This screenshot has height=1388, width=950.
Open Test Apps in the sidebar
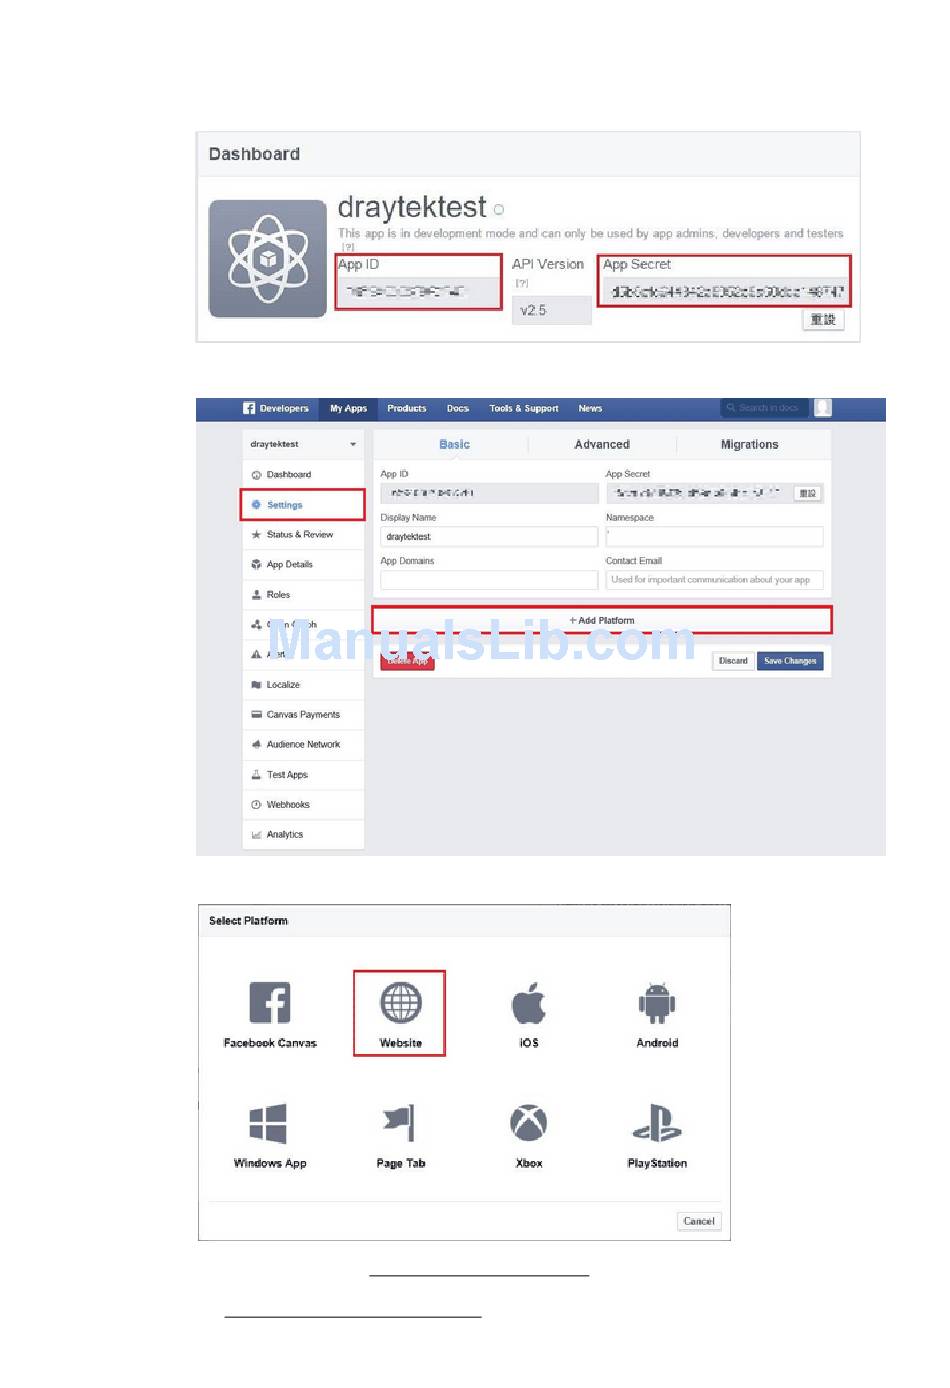(287, 775)
